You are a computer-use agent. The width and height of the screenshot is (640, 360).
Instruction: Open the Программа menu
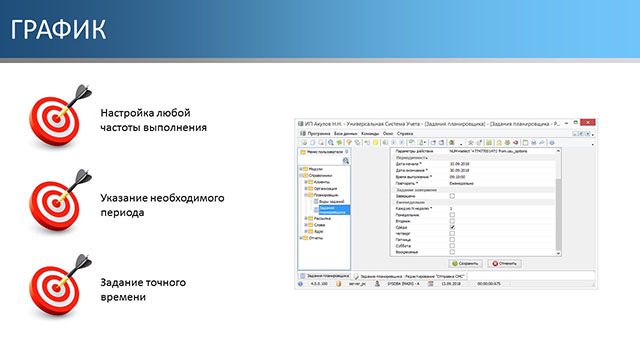pyautogui.click(x=319, y=133)
